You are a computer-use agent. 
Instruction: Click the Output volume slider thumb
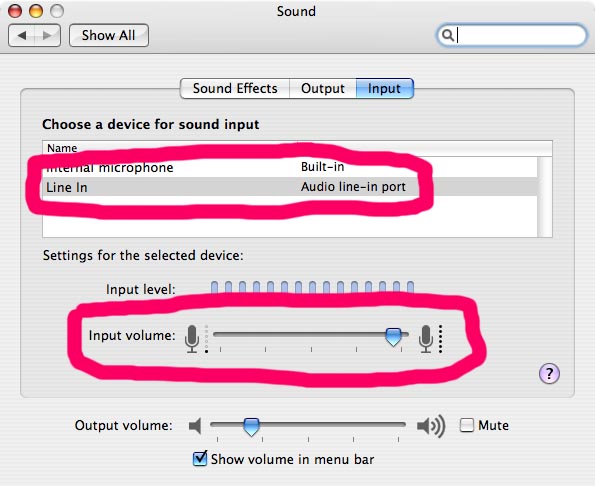[x=251, y=427]
